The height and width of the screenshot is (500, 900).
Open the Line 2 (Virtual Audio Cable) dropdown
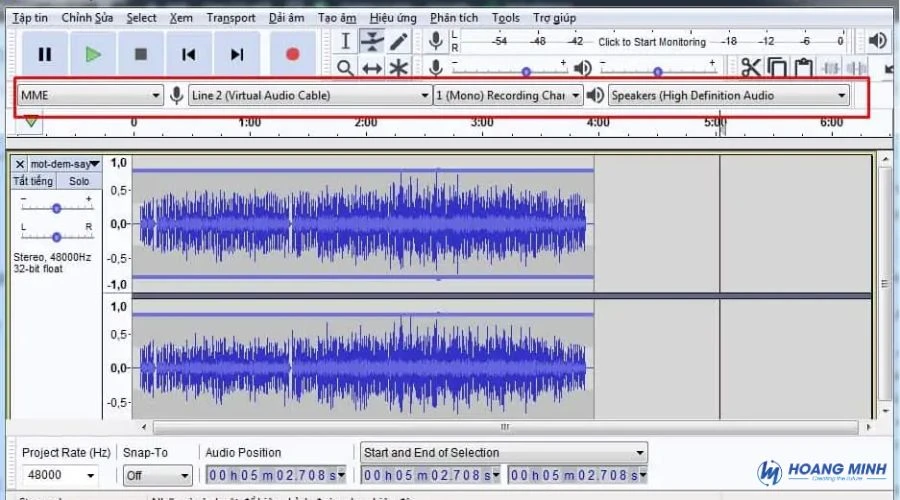click(310, 95)
